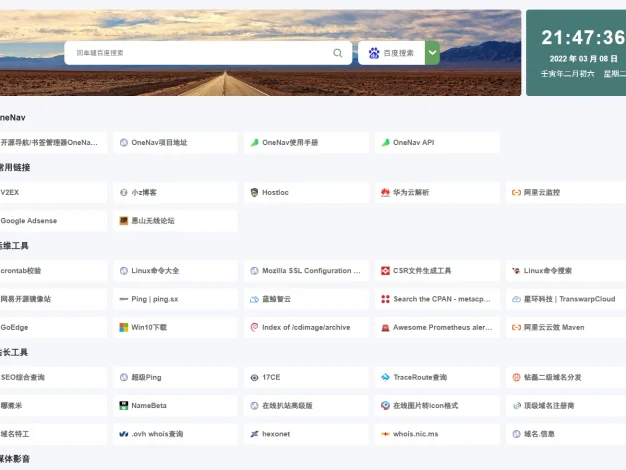
Task: Click the Huawei Cloud DNS icon
Action: tap(385, 192)
